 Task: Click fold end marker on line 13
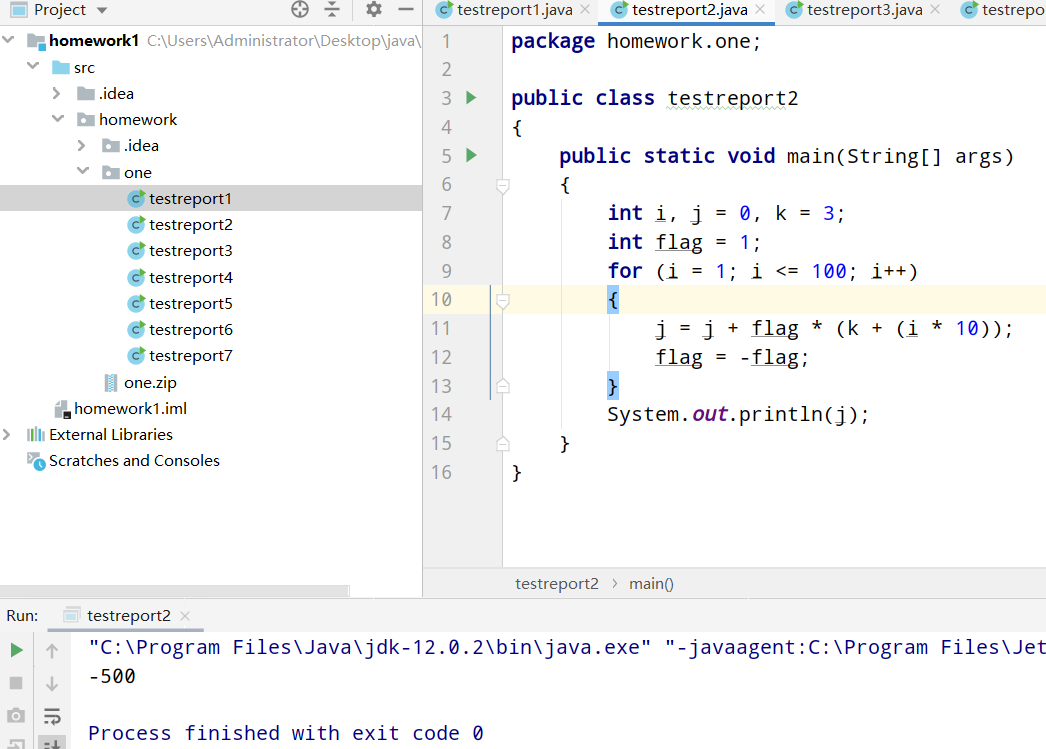(503, 386)
